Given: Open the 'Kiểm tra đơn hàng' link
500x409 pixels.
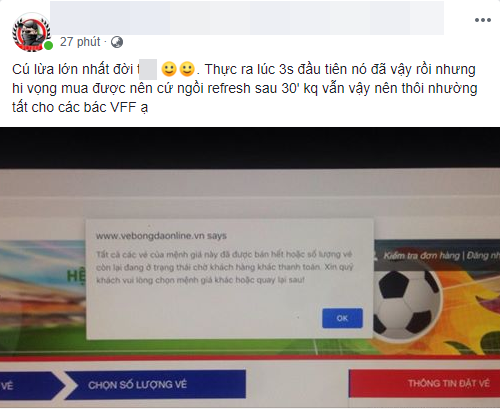Looking at the screenshot, I should [x=421, y=256].
